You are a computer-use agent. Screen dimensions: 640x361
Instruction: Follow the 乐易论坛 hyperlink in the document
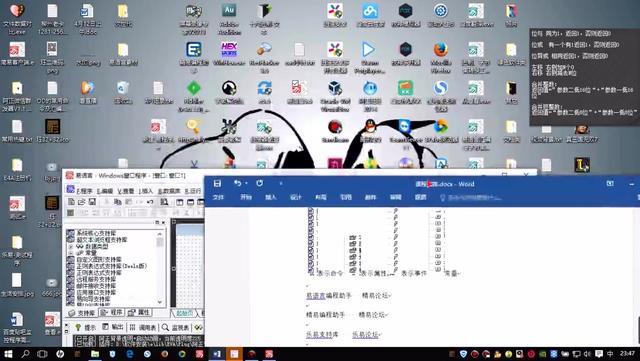coord(365,334)
